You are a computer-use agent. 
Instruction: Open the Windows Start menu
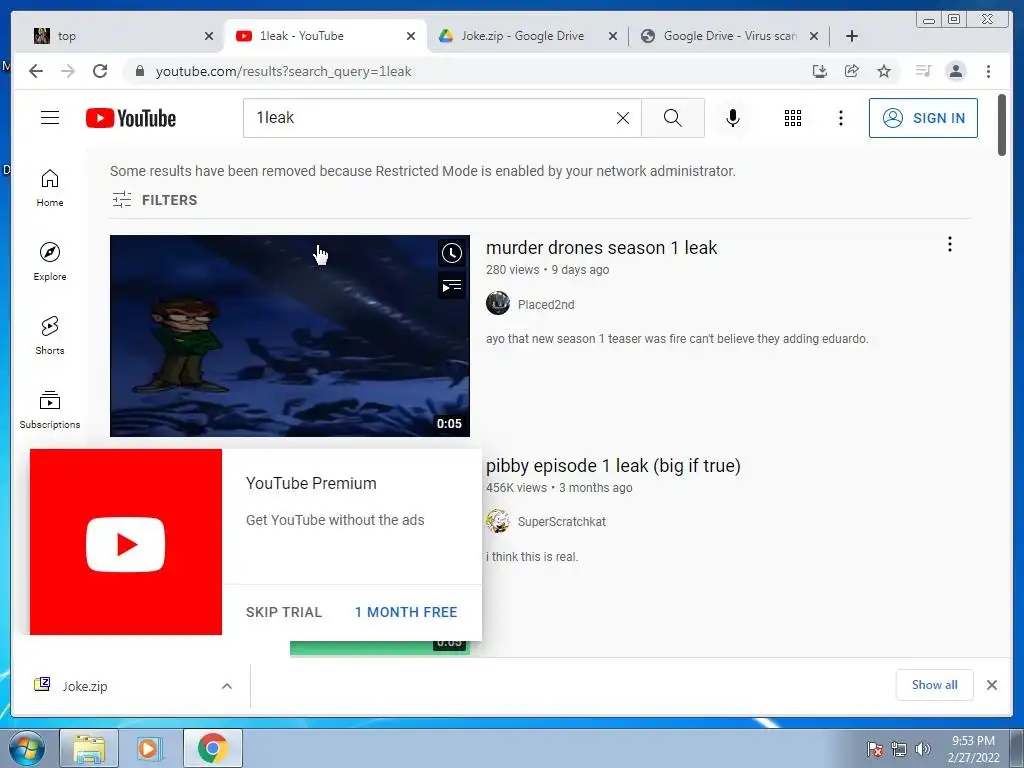(26, 748)
